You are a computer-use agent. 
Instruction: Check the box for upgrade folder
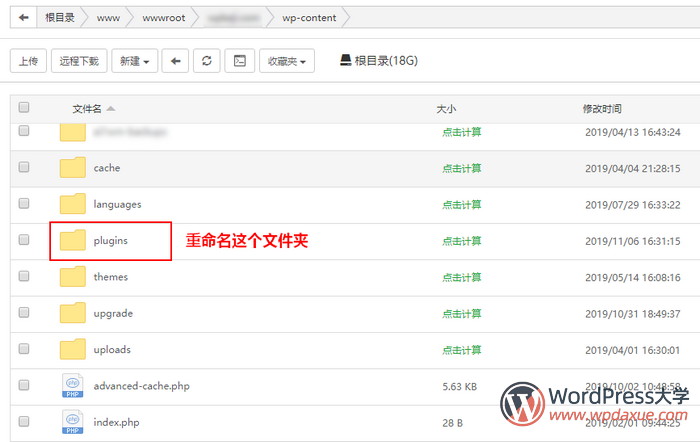pos(24,312)
